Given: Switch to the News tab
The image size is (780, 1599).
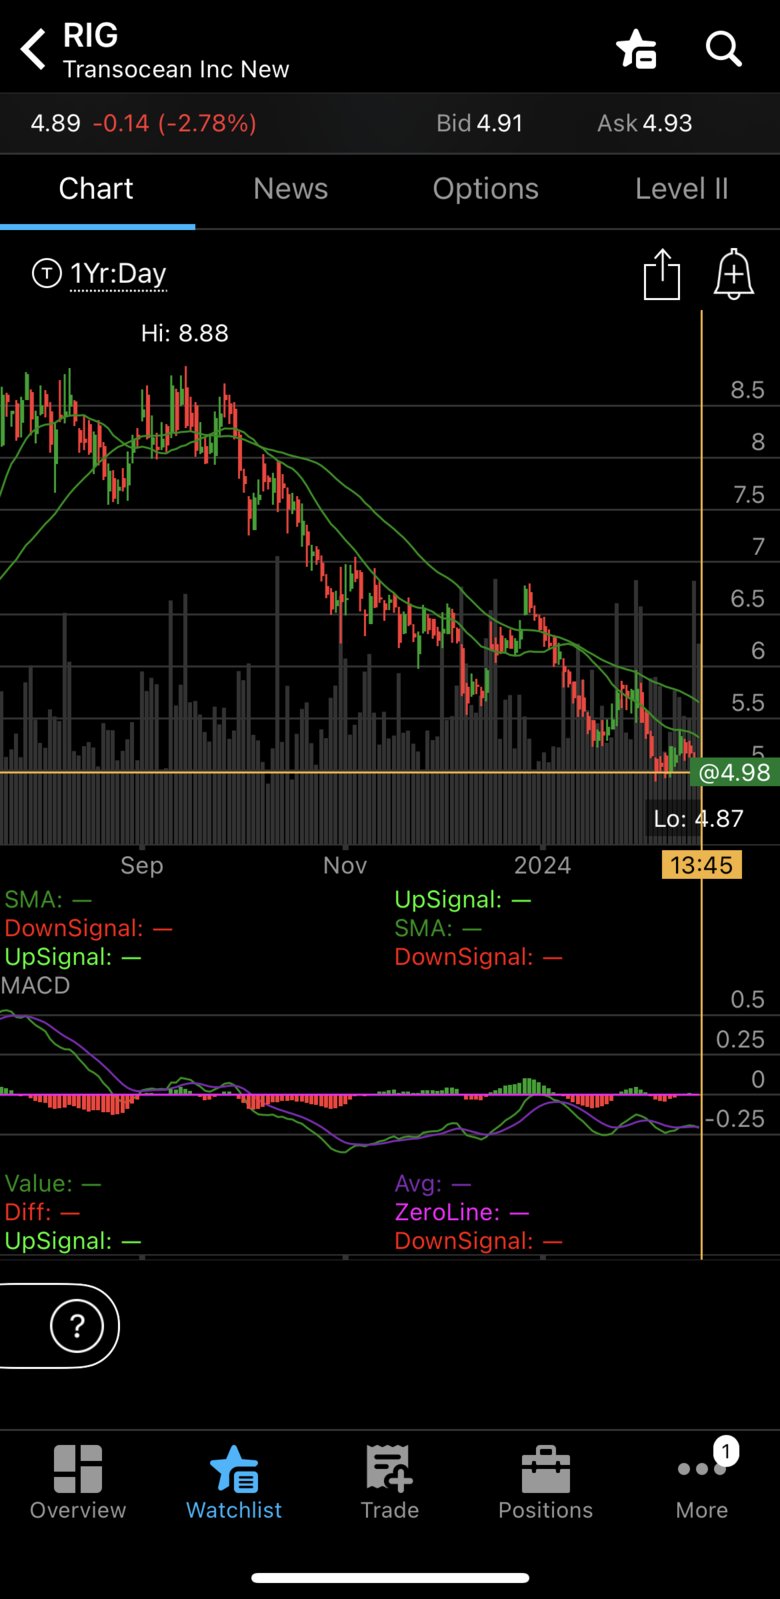Looking at the screenshot, I should [291, 189].
